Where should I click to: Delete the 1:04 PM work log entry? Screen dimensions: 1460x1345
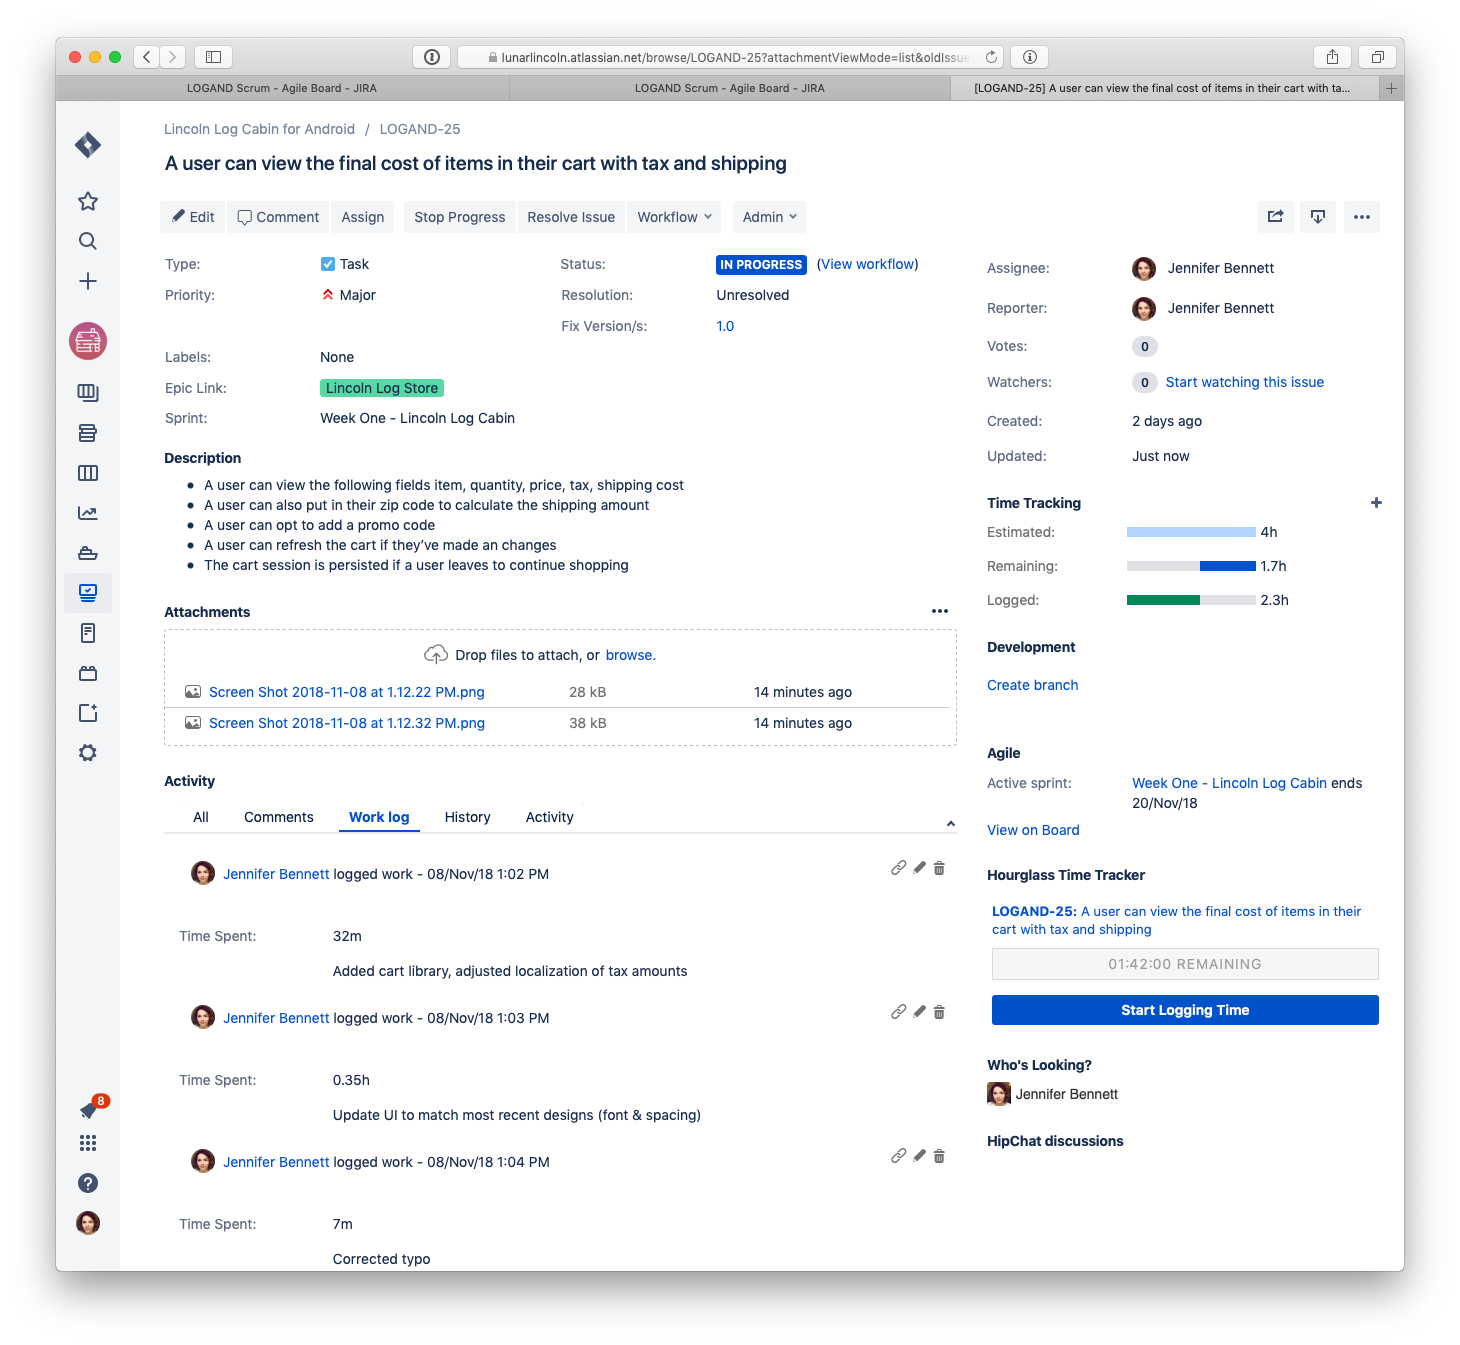(x=939, y=1156)
